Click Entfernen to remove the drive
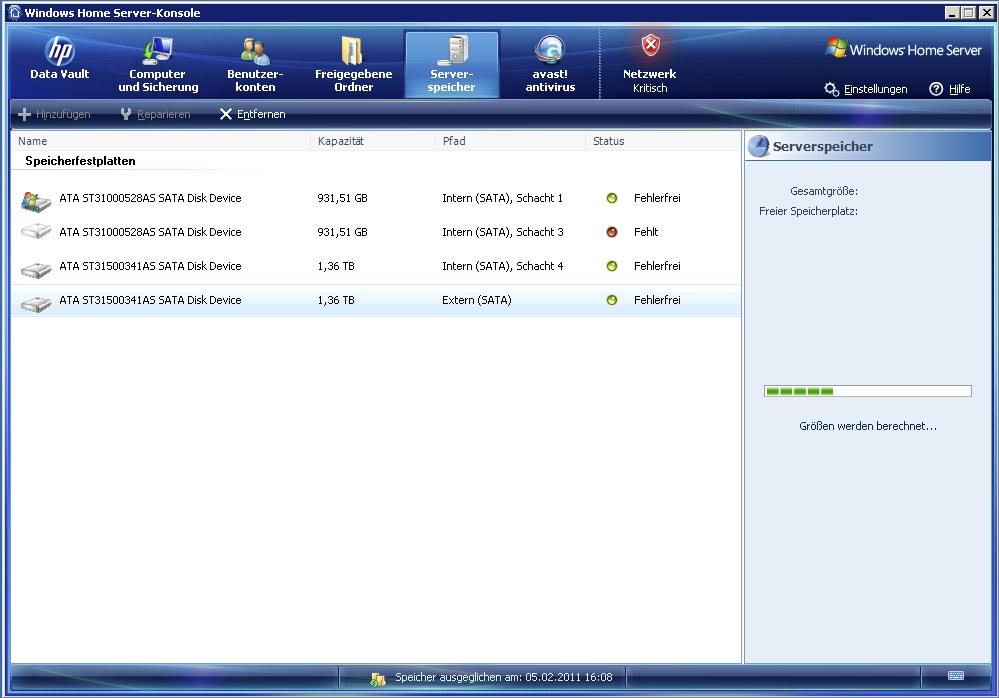Viewport: 999px width, 698px height. tap(252, 115)
